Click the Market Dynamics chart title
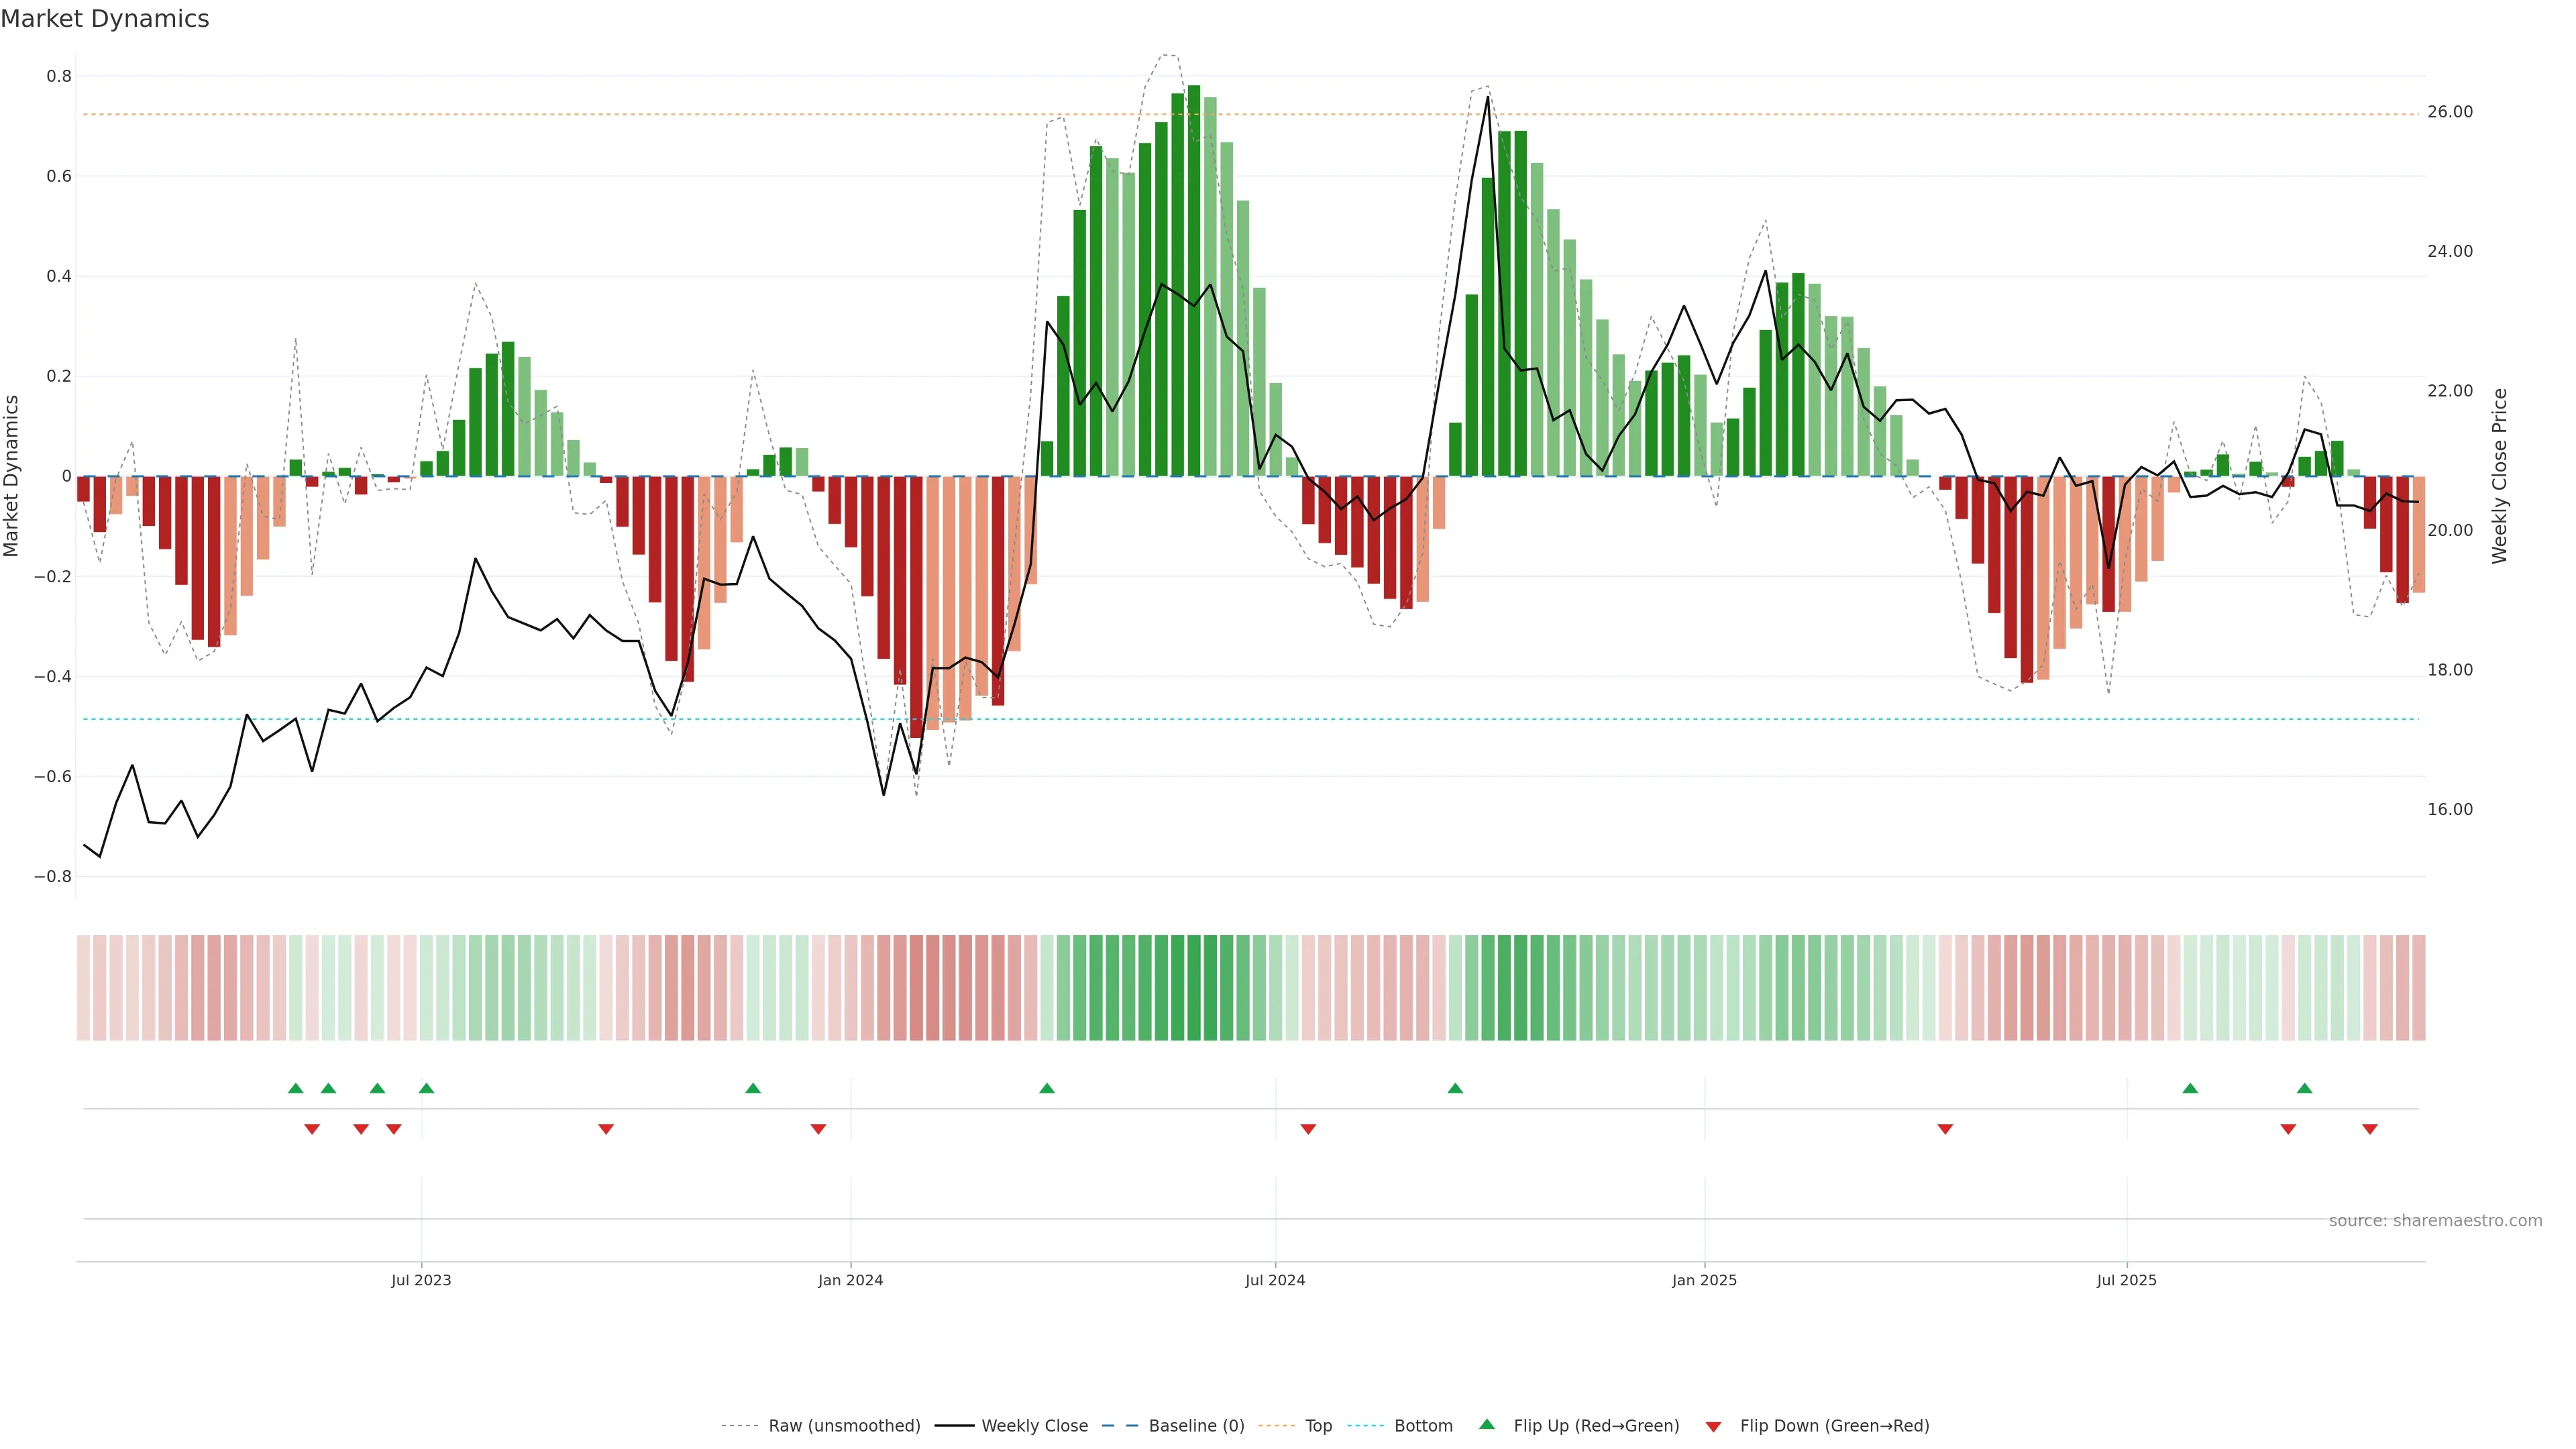The height and width of the screenshot is (1449, 2576). click(x=105, y=19)
